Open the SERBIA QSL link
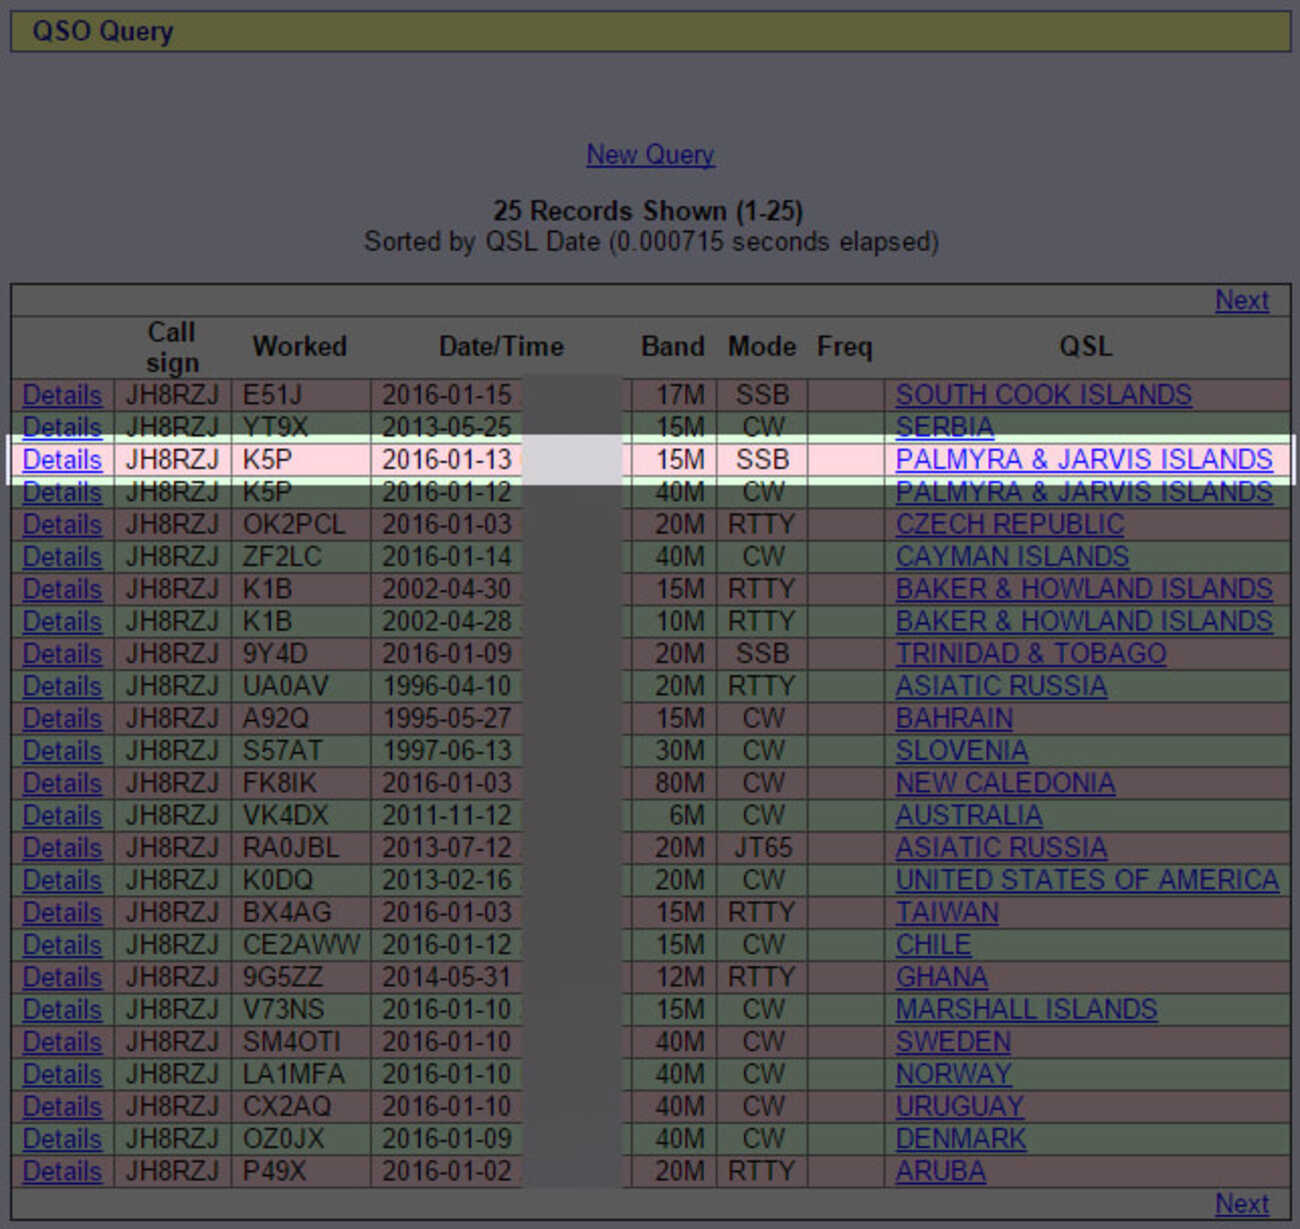This screenshot has height=1229, width=1300. tap(944, 427)
